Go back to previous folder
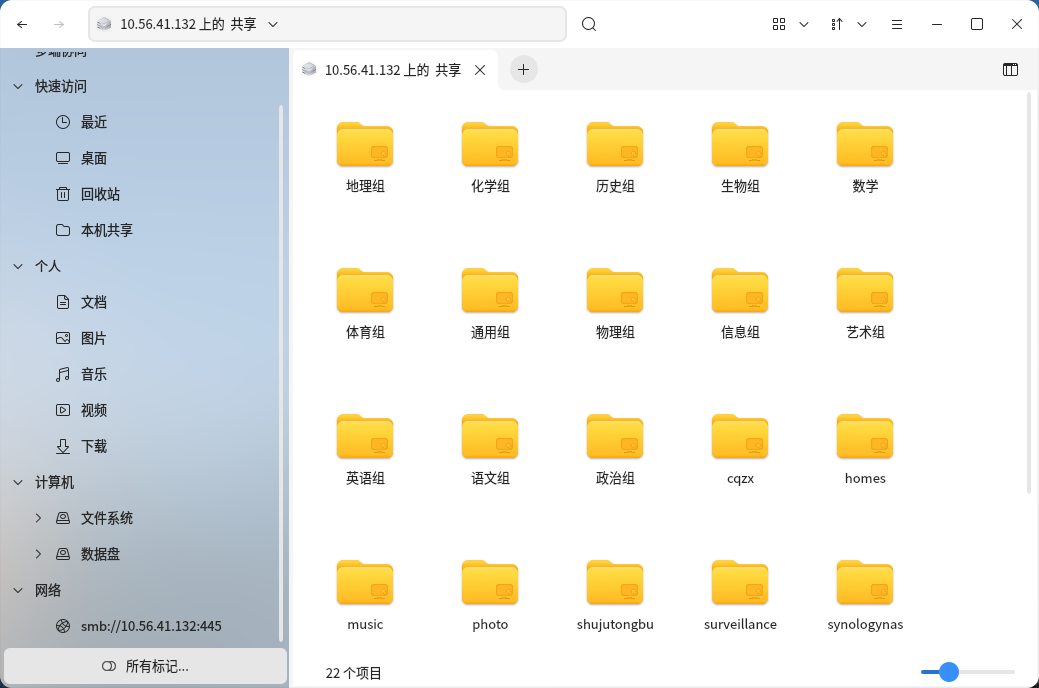The width and height of the screenshot is (1039, 688). point(22,25)
